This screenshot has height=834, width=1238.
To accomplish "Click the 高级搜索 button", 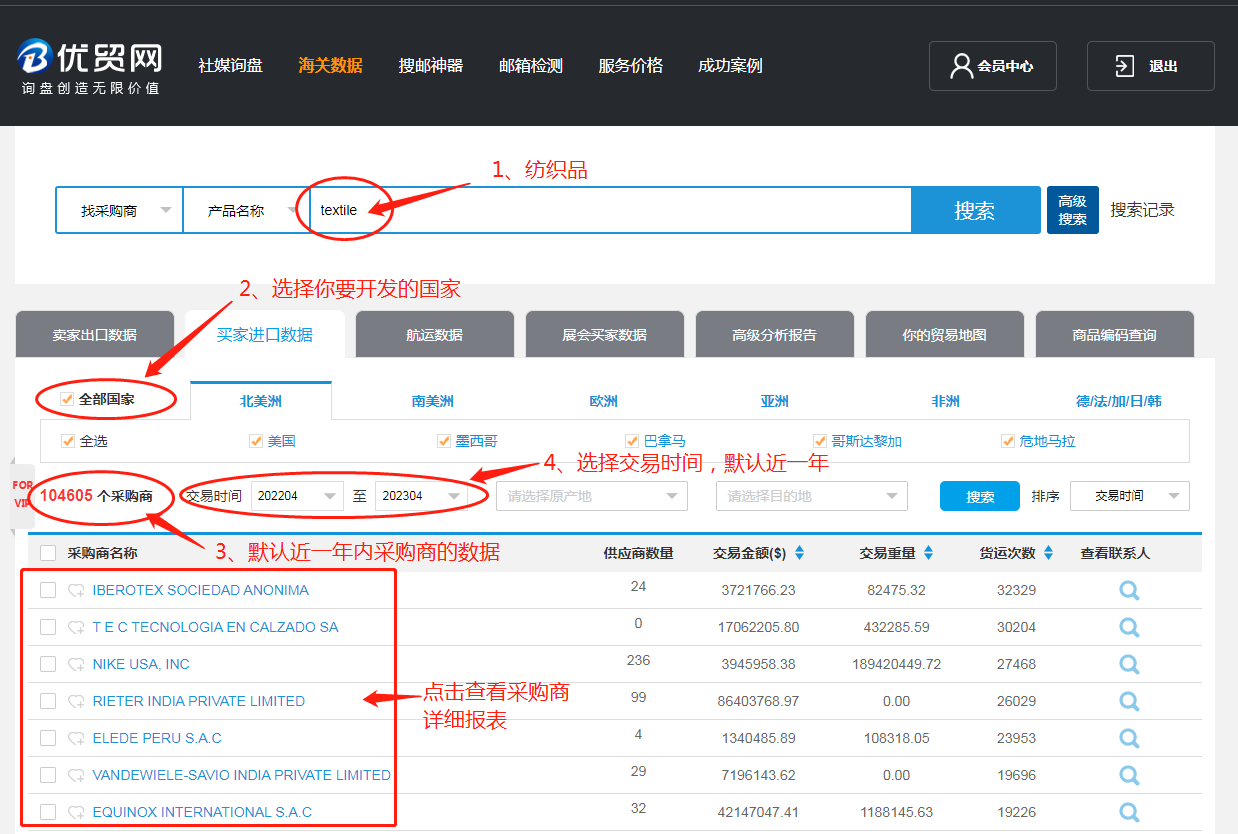I will [1073, 210].
